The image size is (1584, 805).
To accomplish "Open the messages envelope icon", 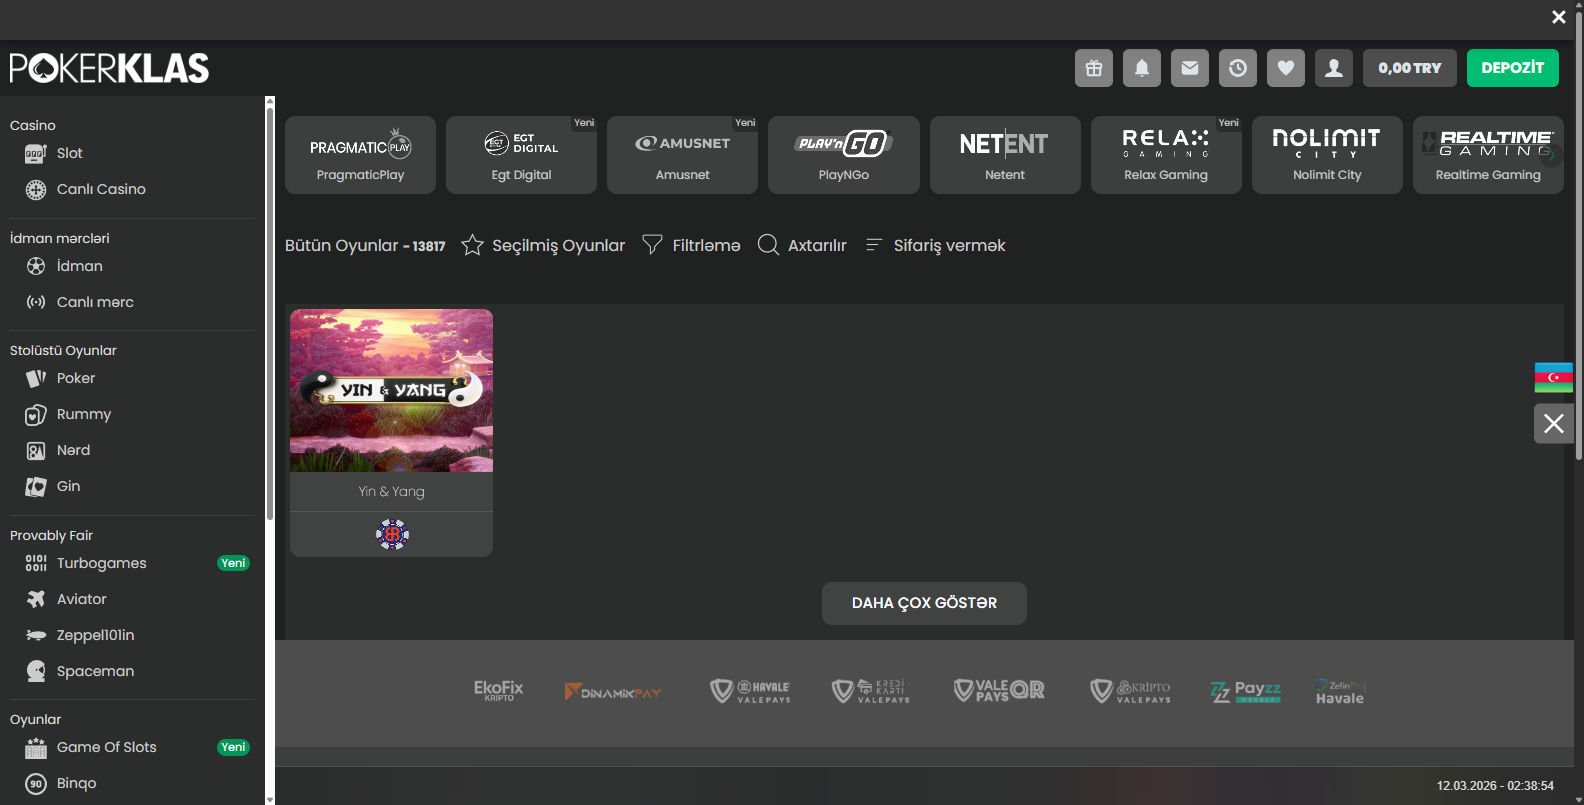I will tap(1190, 68).
